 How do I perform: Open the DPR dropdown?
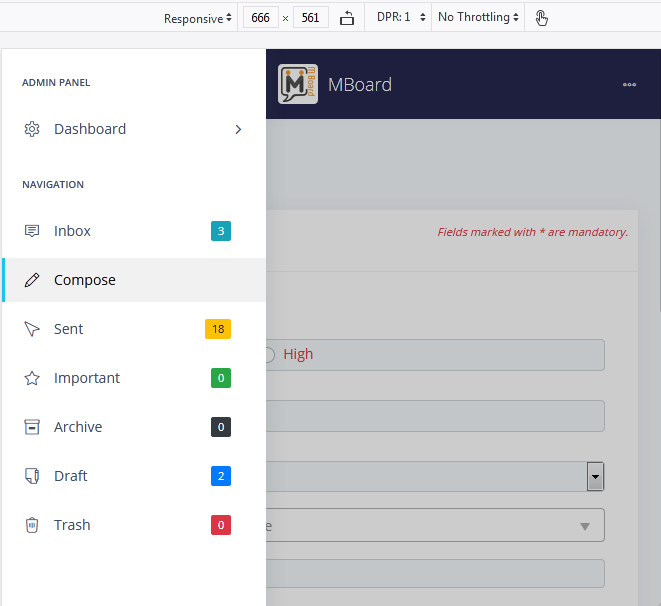(402, 18)
